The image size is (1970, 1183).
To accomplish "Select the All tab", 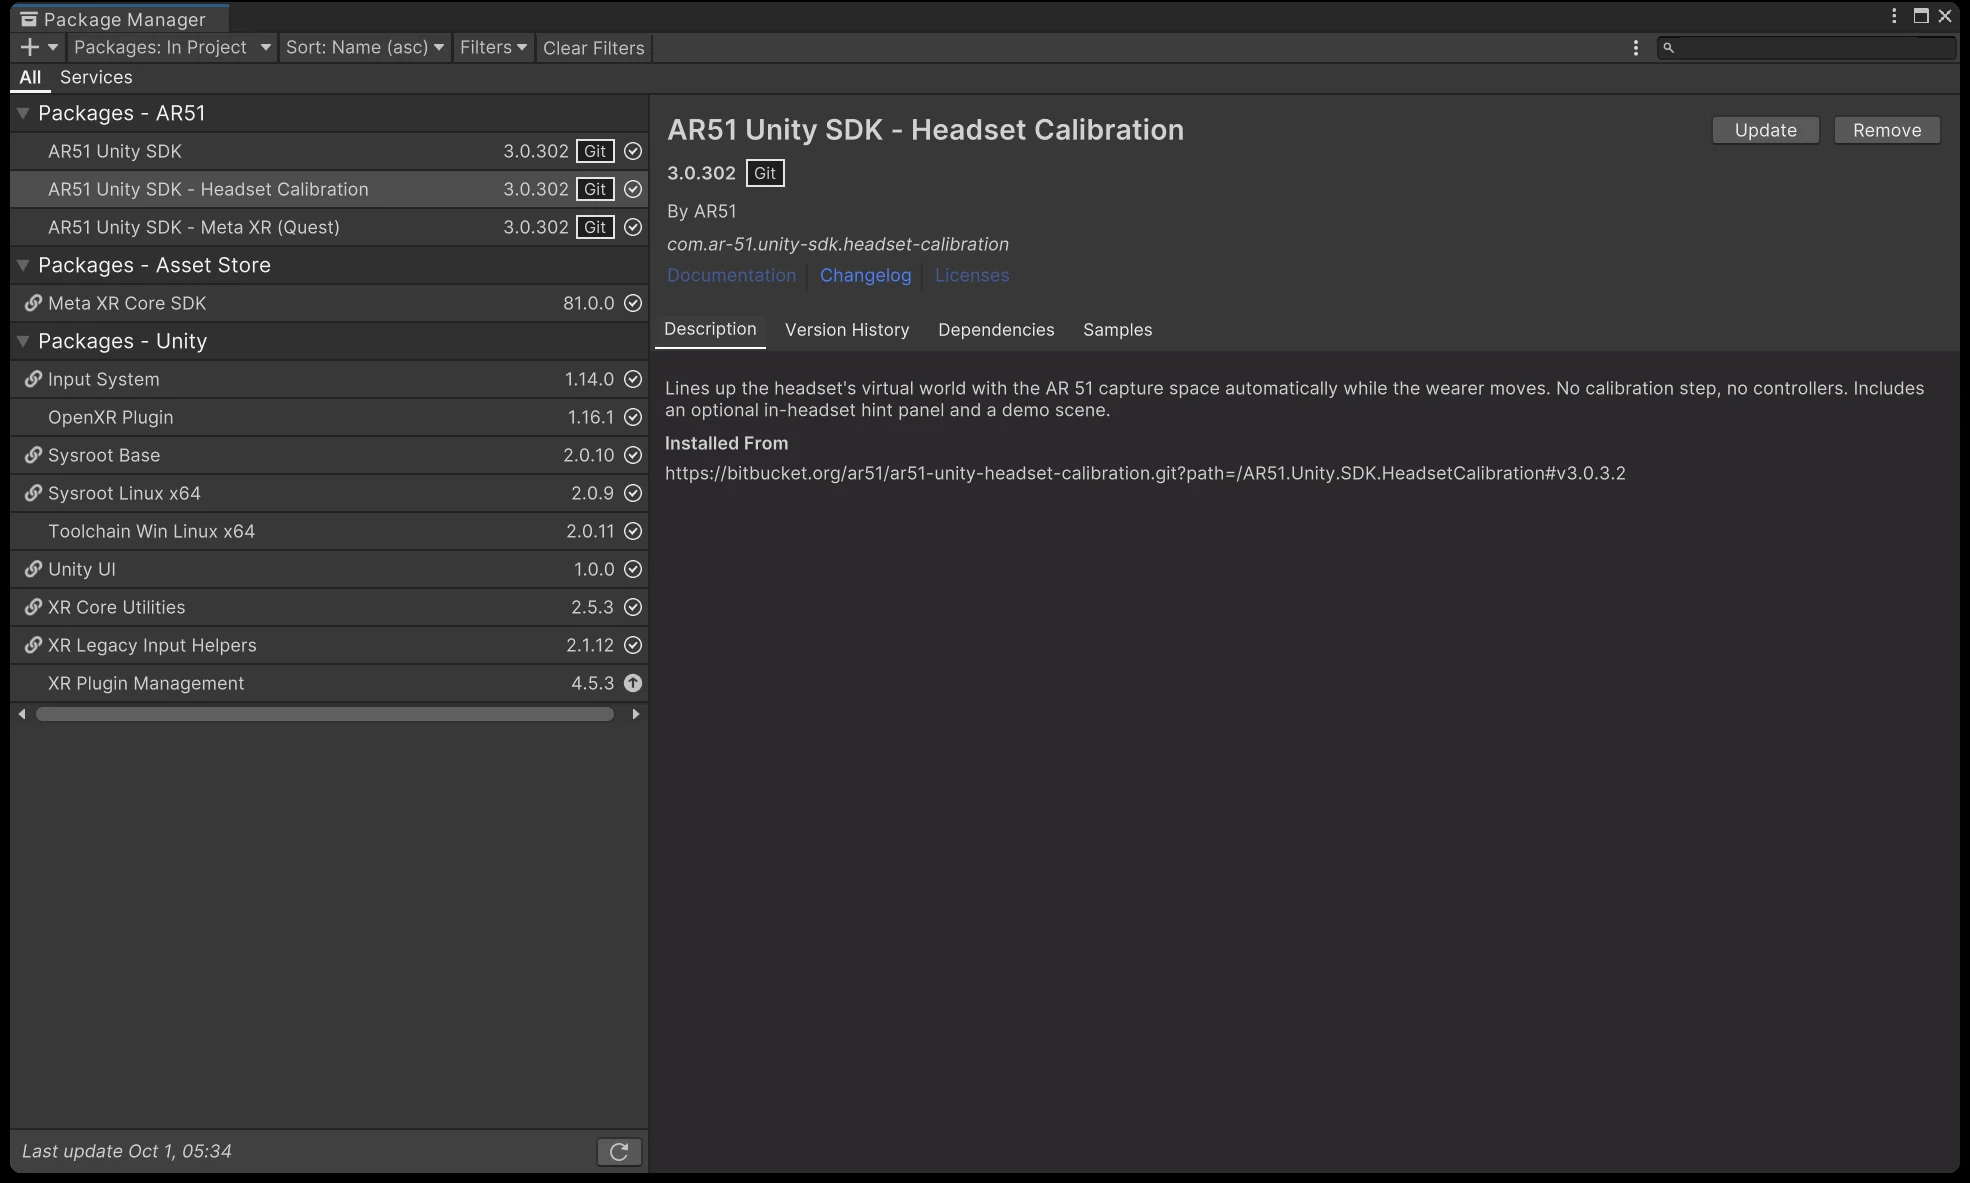I will pyautogui.click(x=30, y=77).
